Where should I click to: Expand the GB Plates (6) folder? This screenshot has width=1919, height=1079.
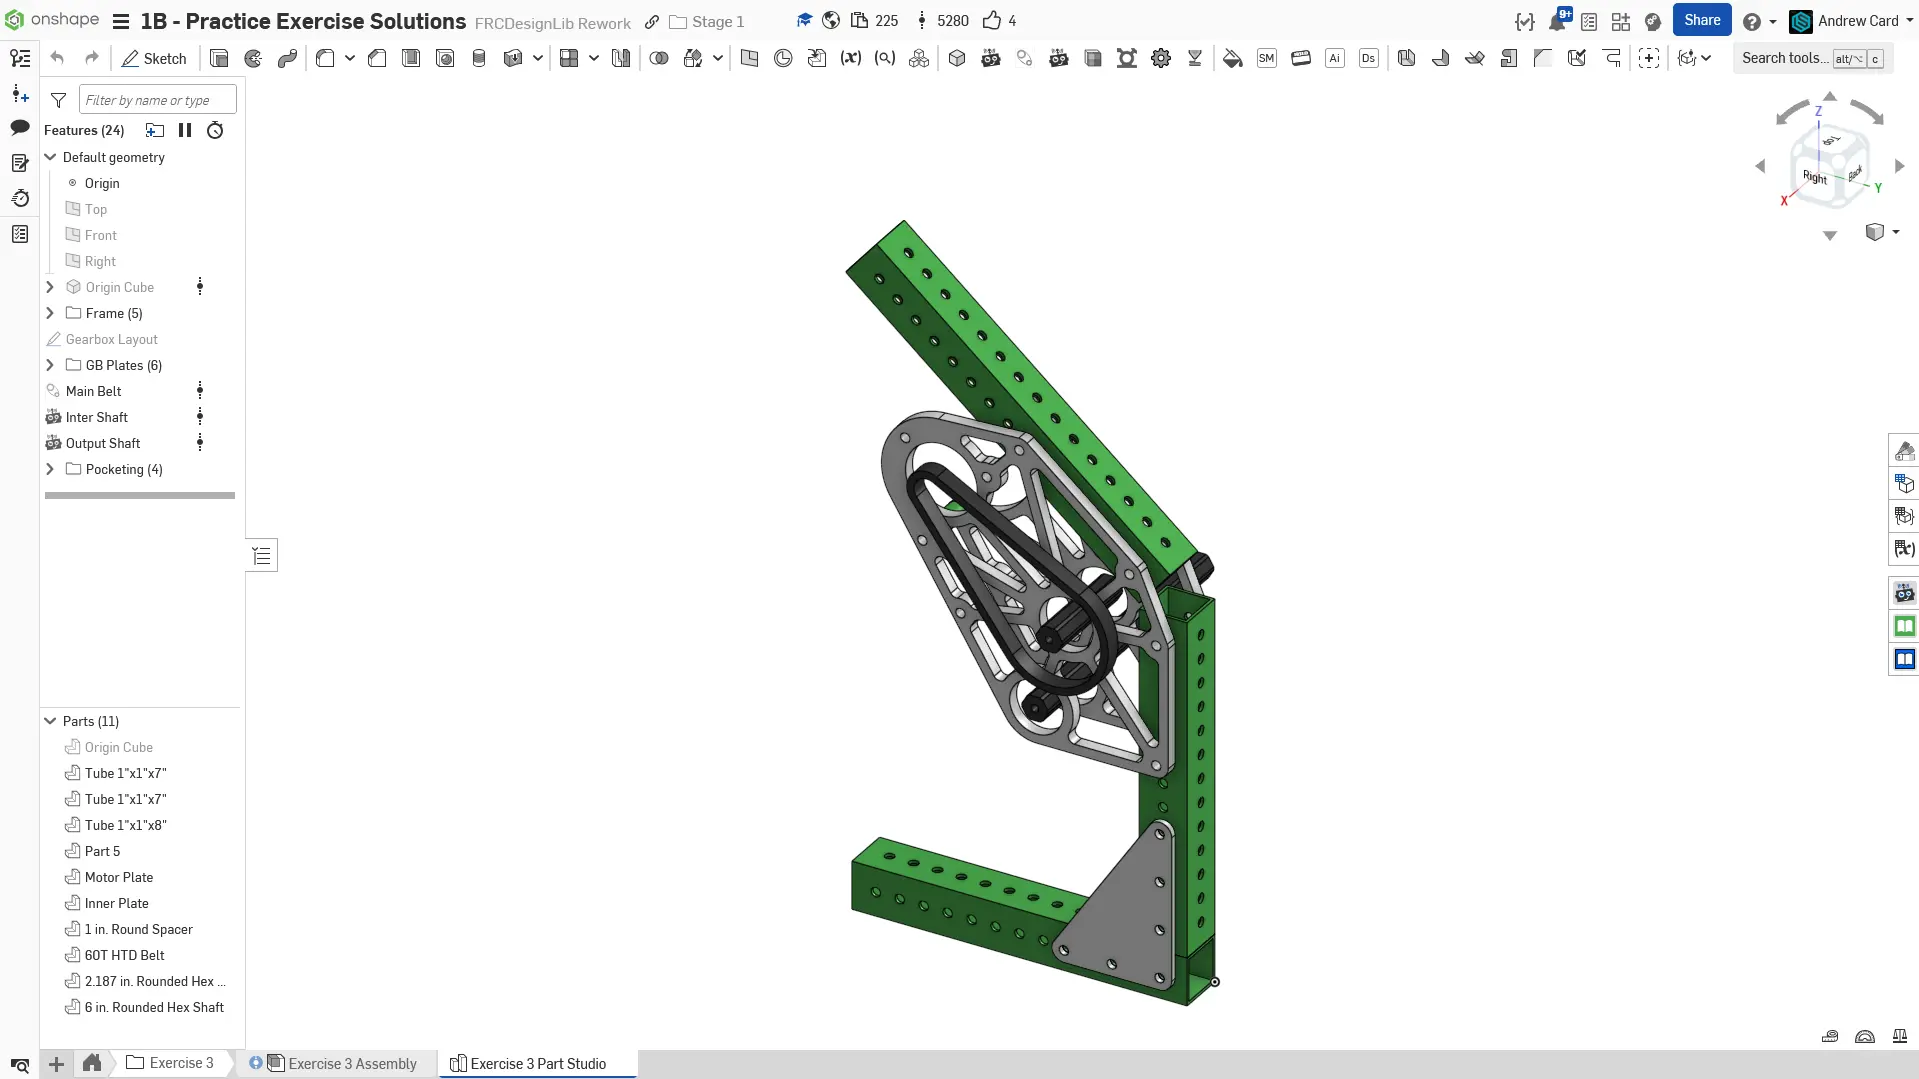pos(50,365)
